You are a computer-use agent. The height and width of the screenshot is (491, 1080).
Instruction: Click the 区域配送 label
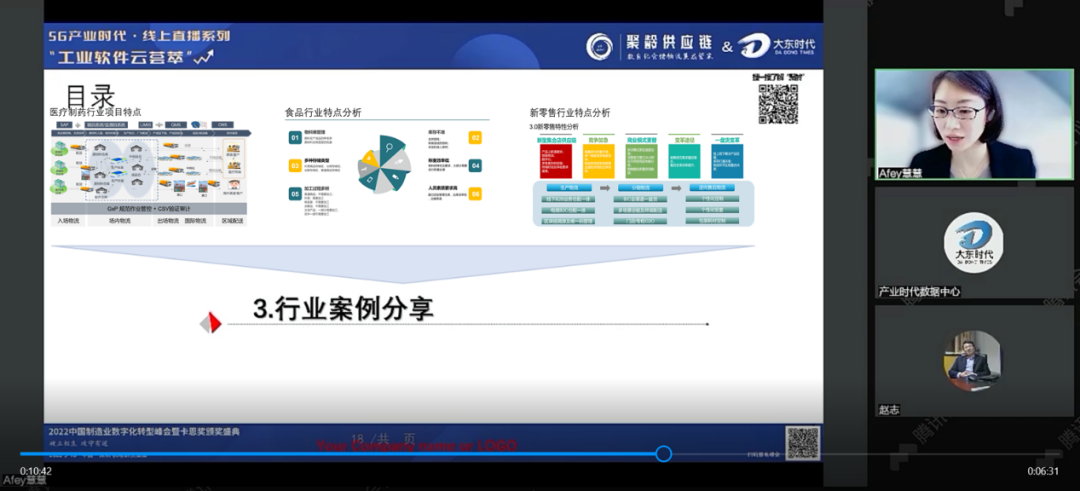pos(233,221)
